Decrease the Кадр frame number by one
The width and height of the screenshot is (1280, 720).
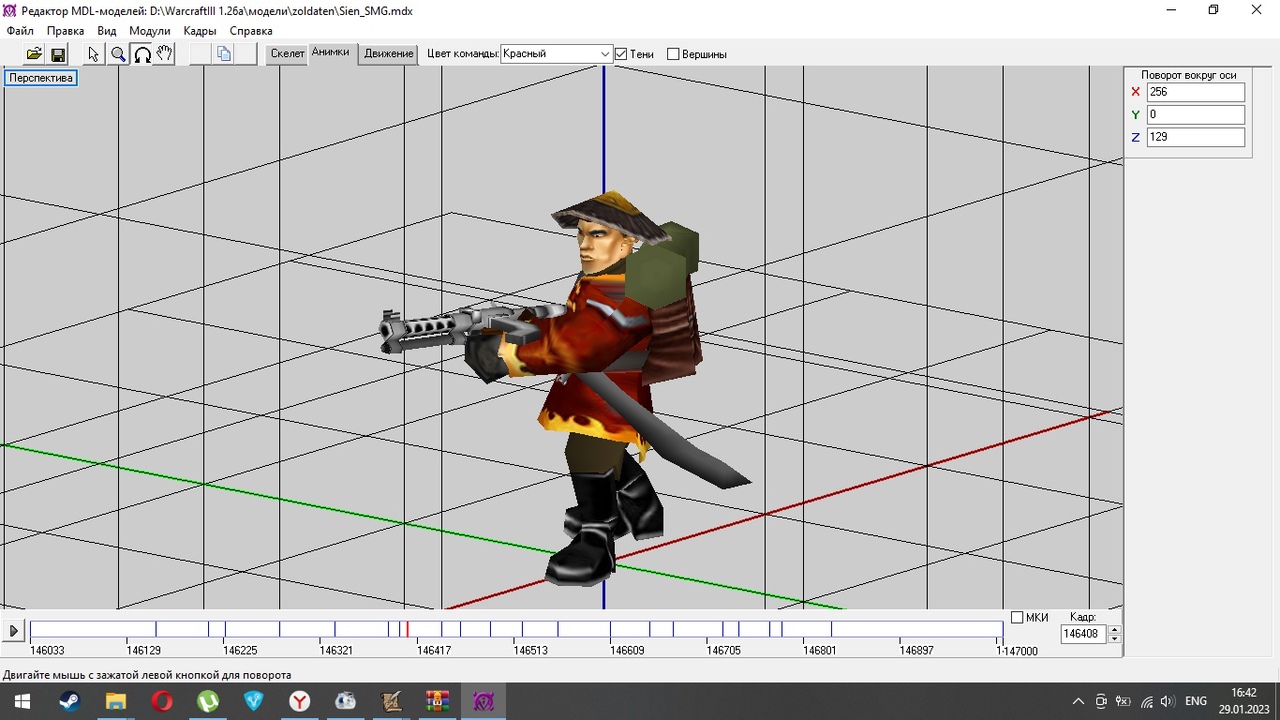coord(1115,638)
